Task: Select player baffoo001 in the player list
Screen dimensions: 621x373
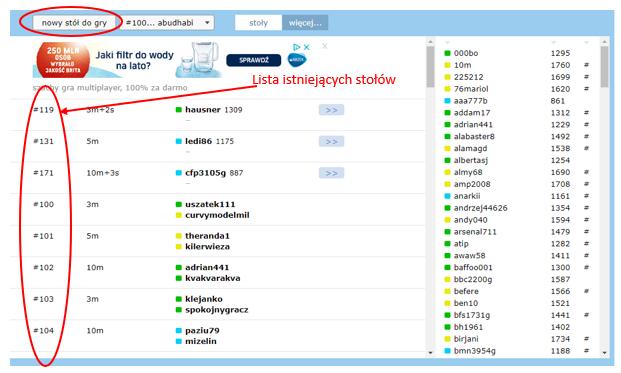Action: [473, 268]
